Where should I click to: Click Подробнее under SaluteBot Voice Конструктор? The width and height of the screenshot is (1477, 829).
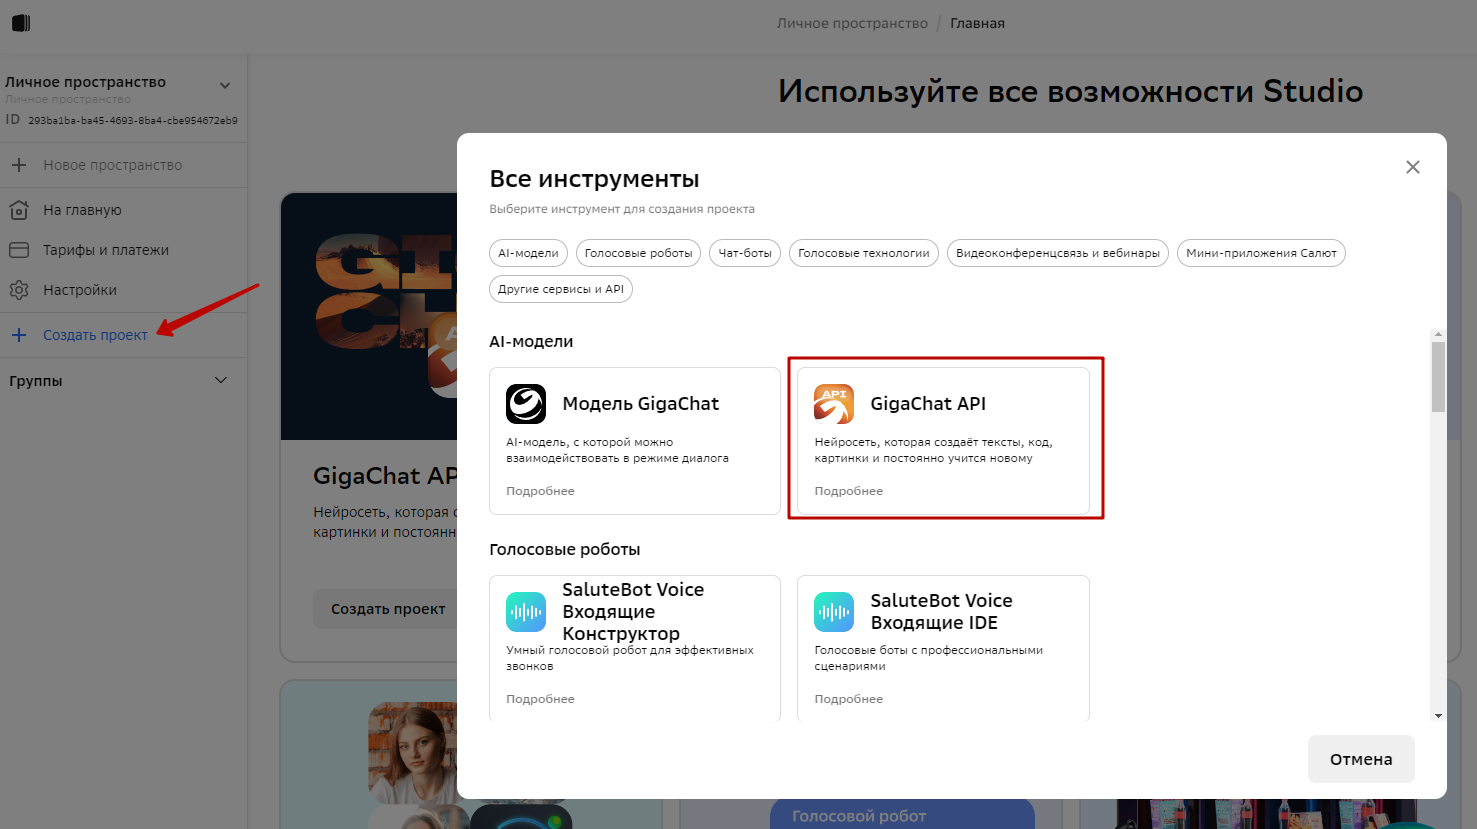(540, 699)
